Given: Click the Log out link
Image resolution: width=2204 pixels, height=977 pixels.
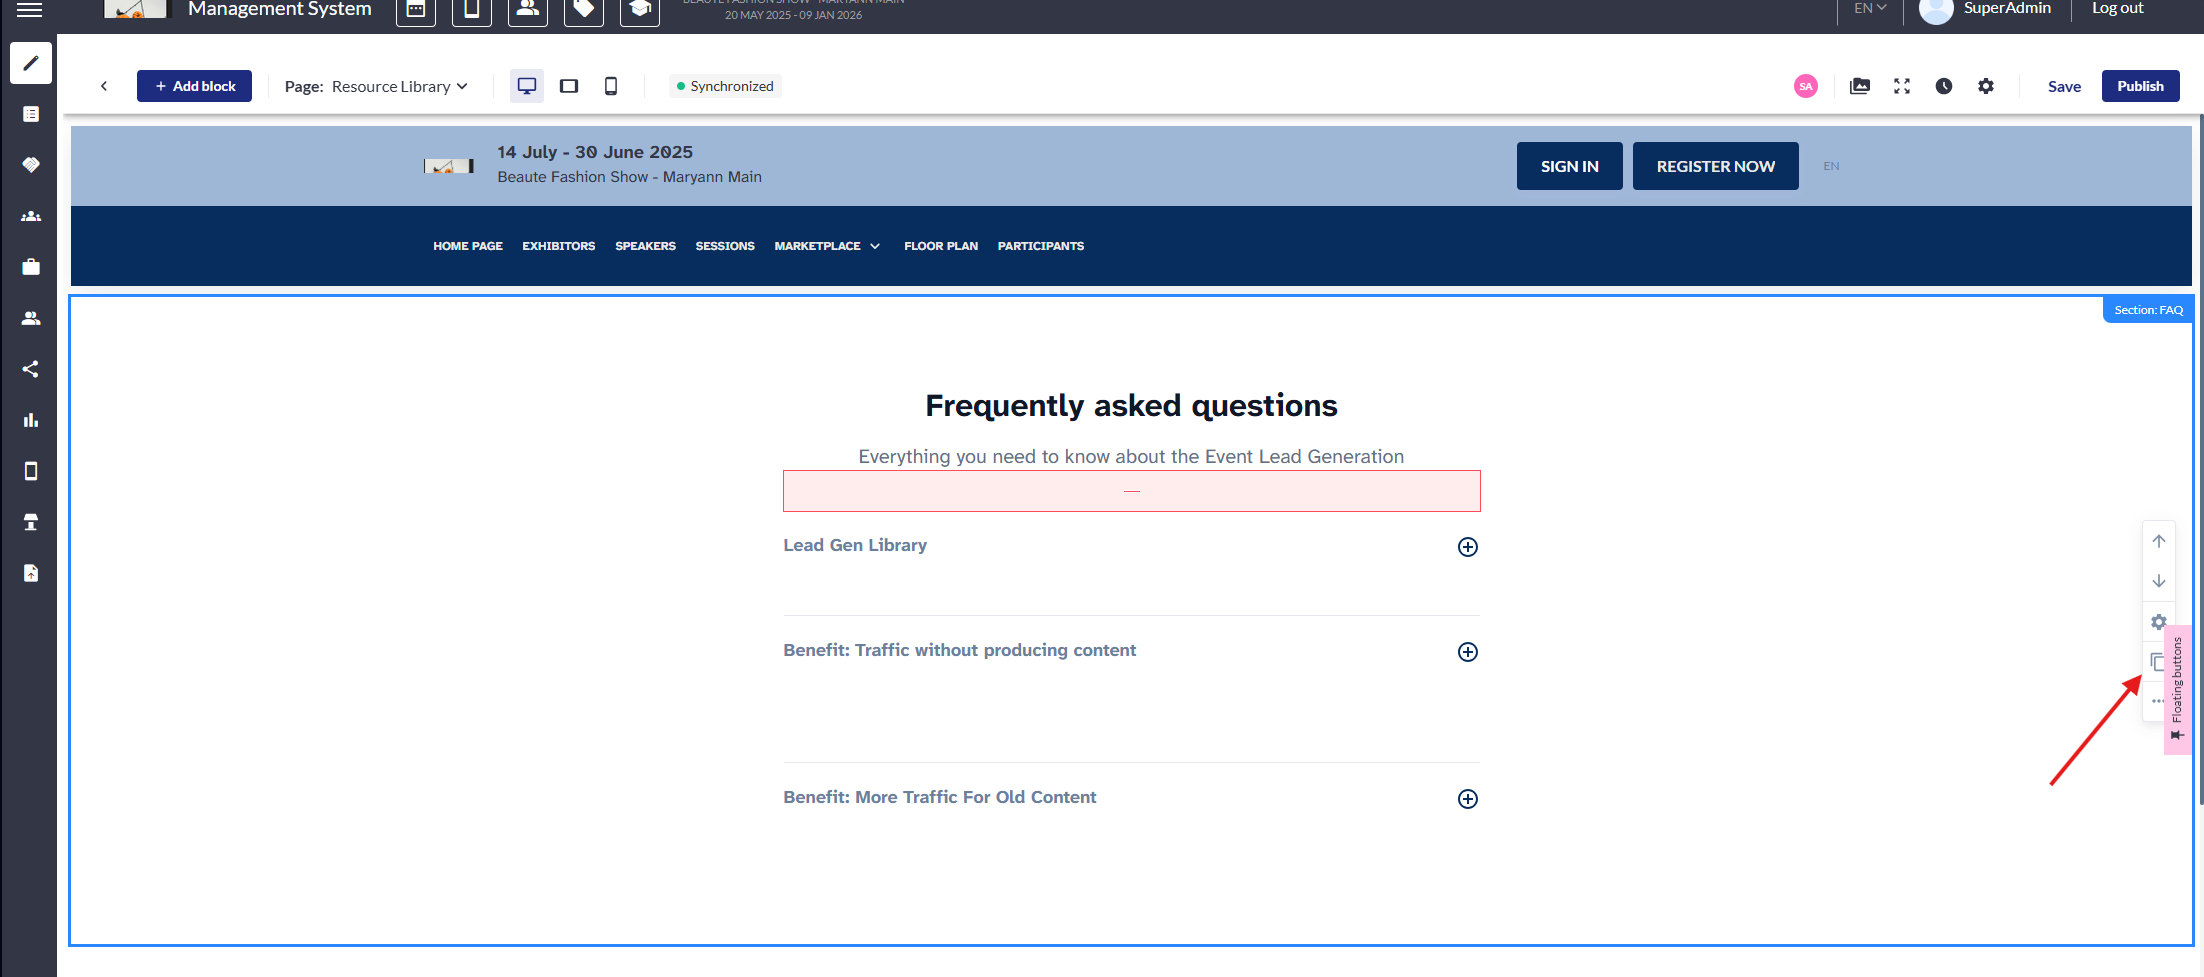Looking at the screenshot, I should coord(2118,8).
